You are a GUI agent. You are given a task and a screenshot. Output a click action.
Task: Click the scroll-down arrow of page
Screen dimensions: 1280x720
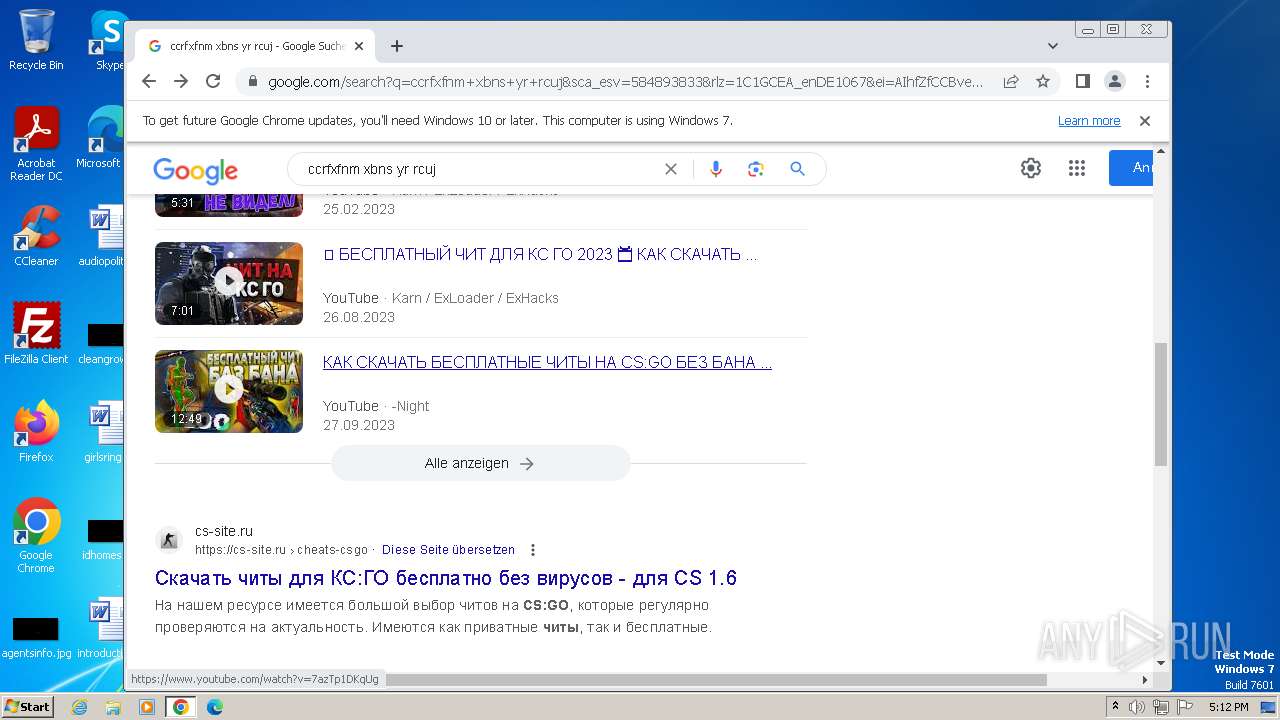click(x=1161, y=662)
